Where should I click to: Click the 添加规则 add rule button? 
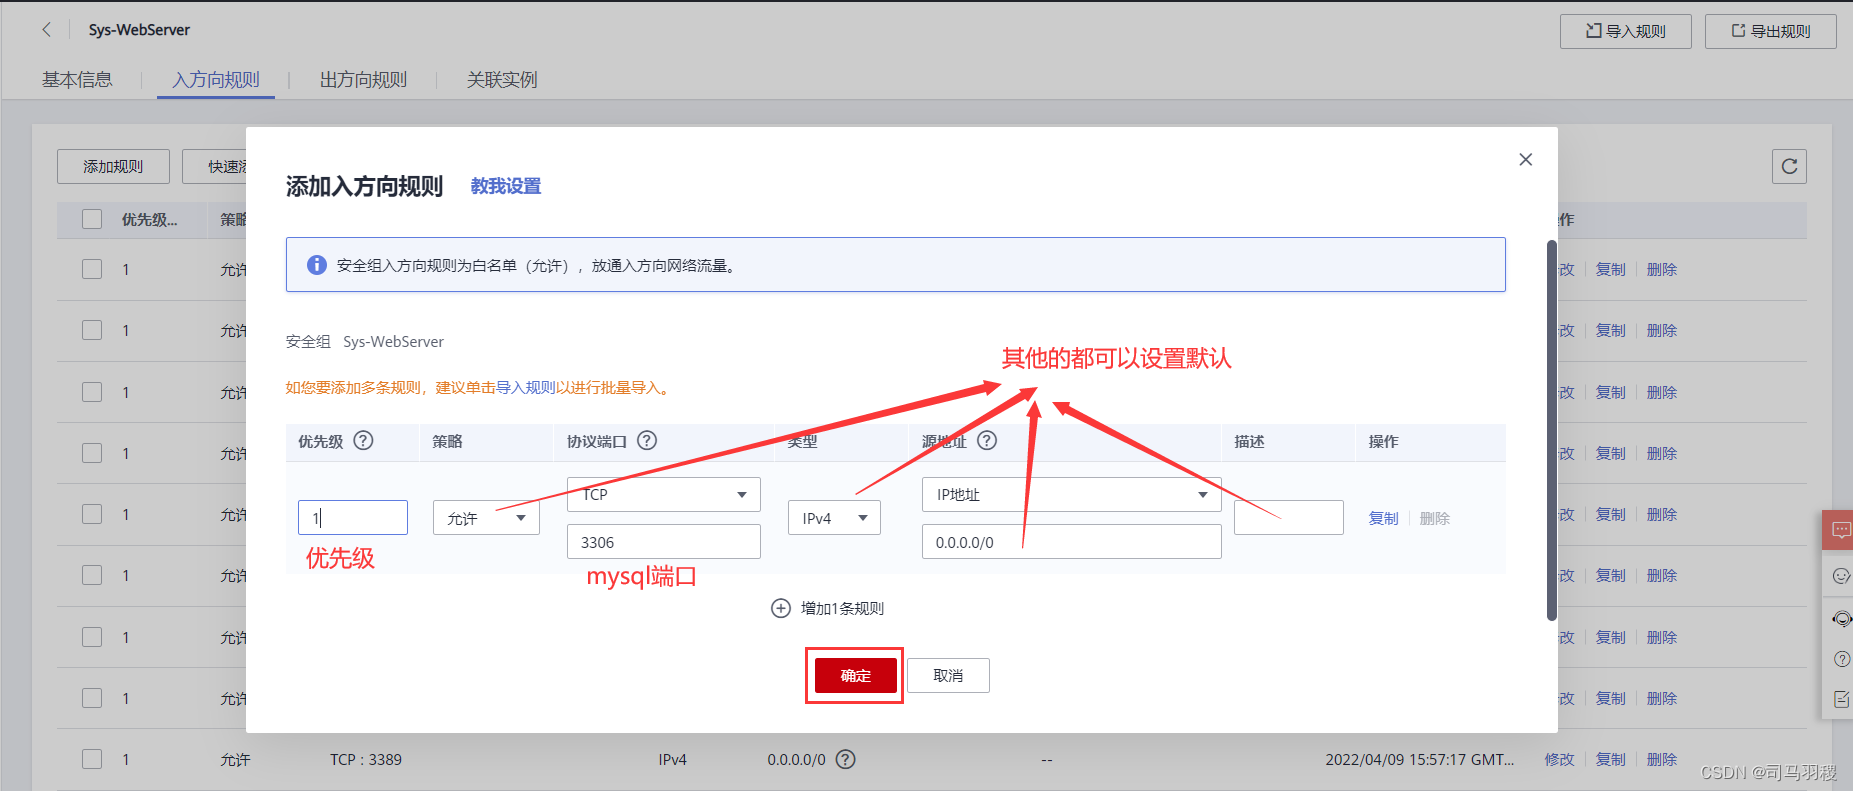pyautogui.click(x=113, y=167)
